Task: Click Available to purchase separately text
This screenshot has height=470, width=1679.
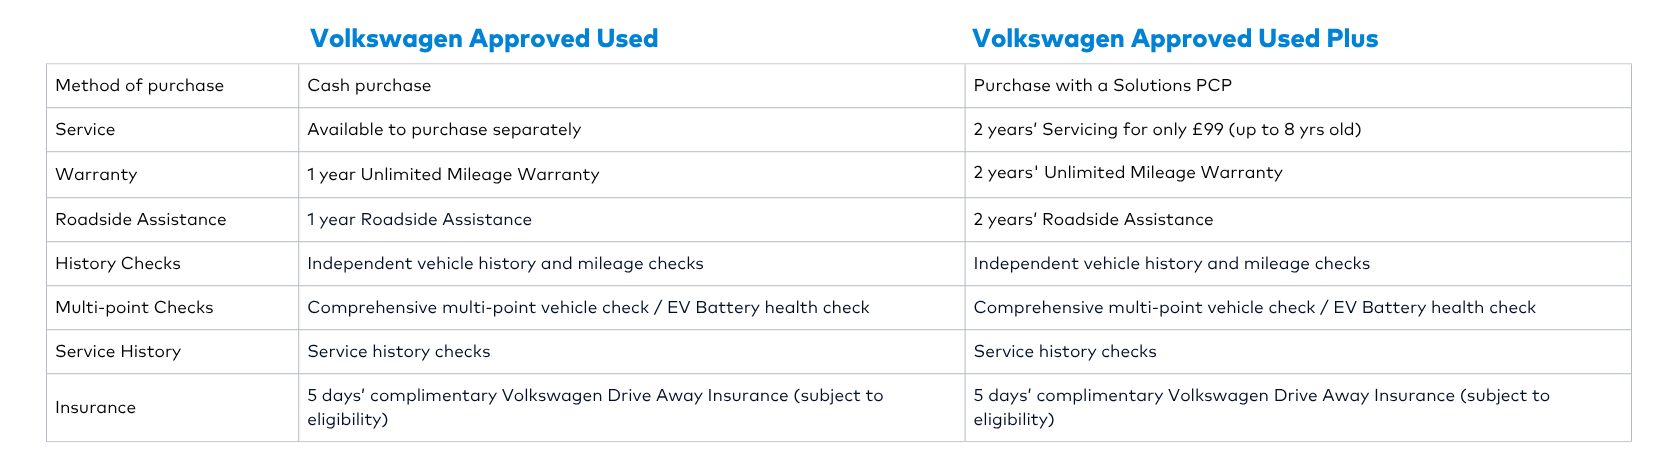Action: coord(444,130)
